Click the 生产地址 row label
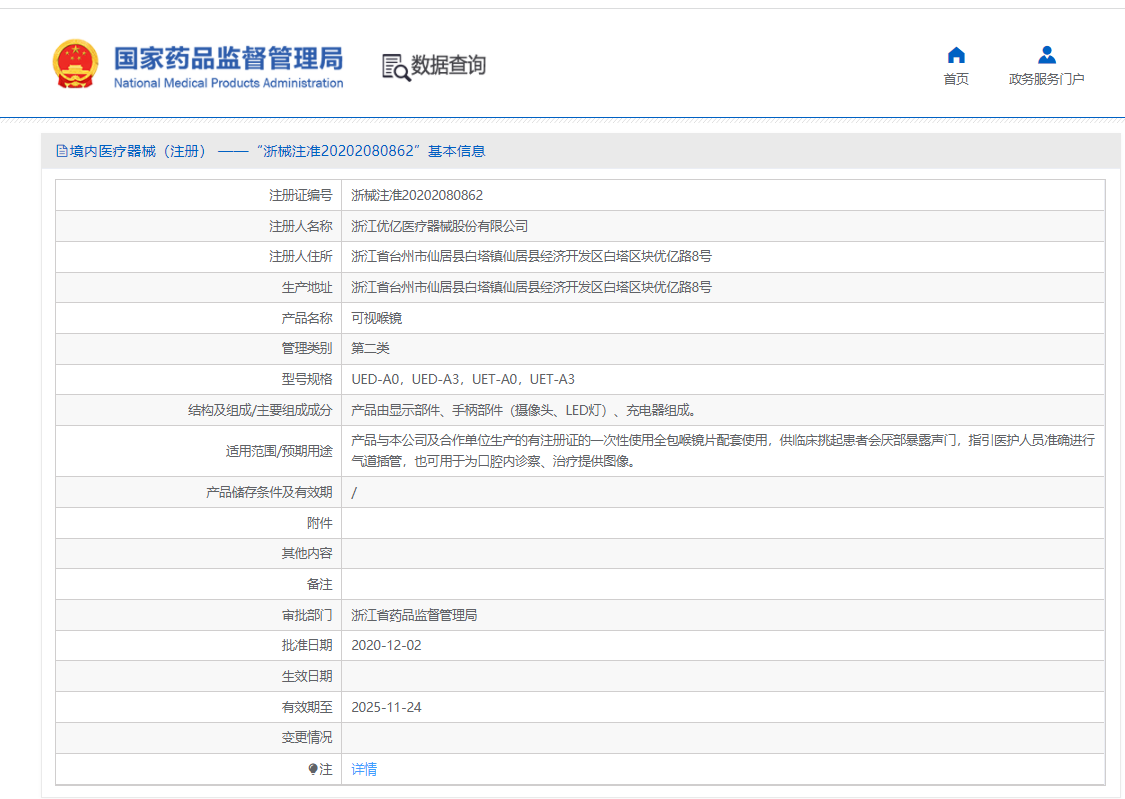Screen dimensions: 1125x799 pyautogui.click(x=307, y=287)
